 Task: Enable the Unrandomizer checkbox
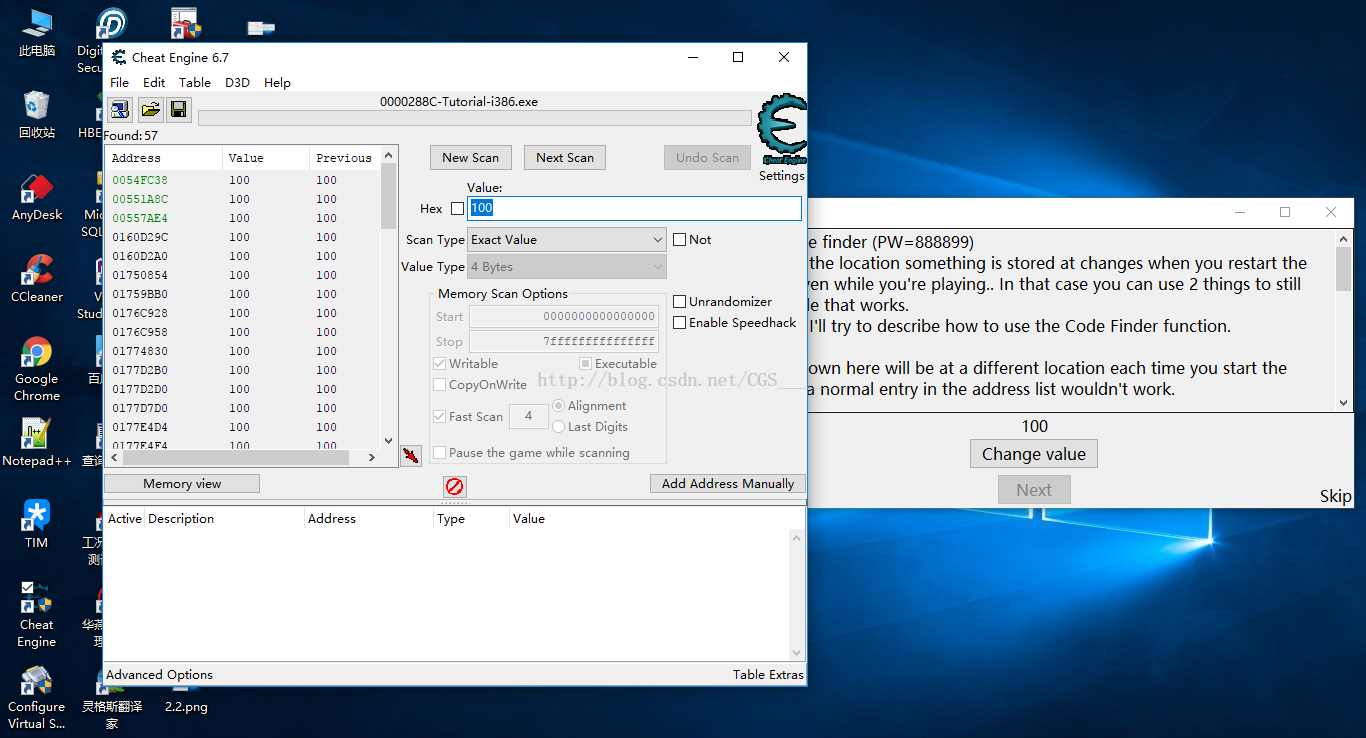(680, 302)
